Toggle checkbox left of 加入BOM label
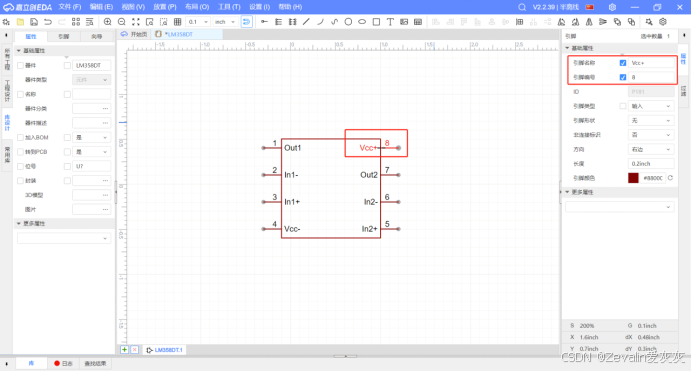The image size is (692, 371). (20, 138)
